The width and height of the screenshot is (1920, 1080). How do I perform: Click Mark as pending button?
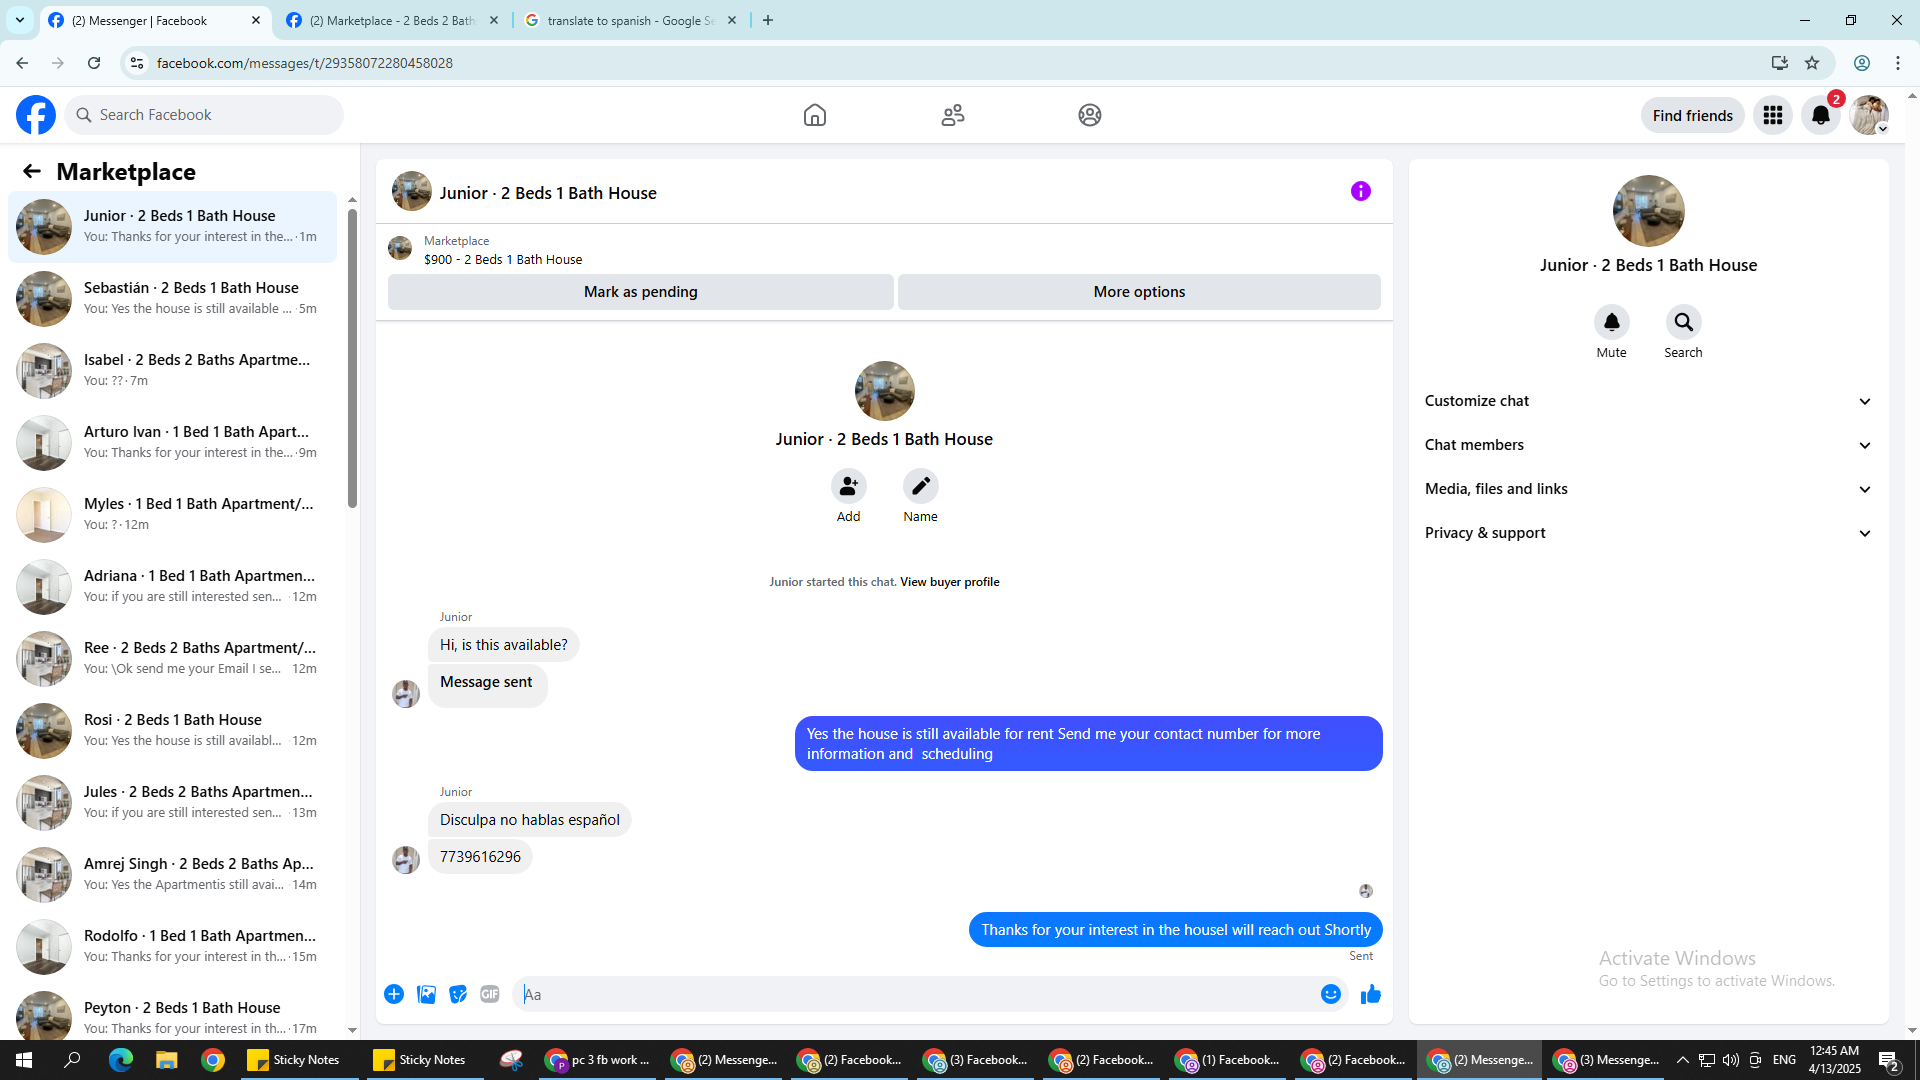coord(641,292)
